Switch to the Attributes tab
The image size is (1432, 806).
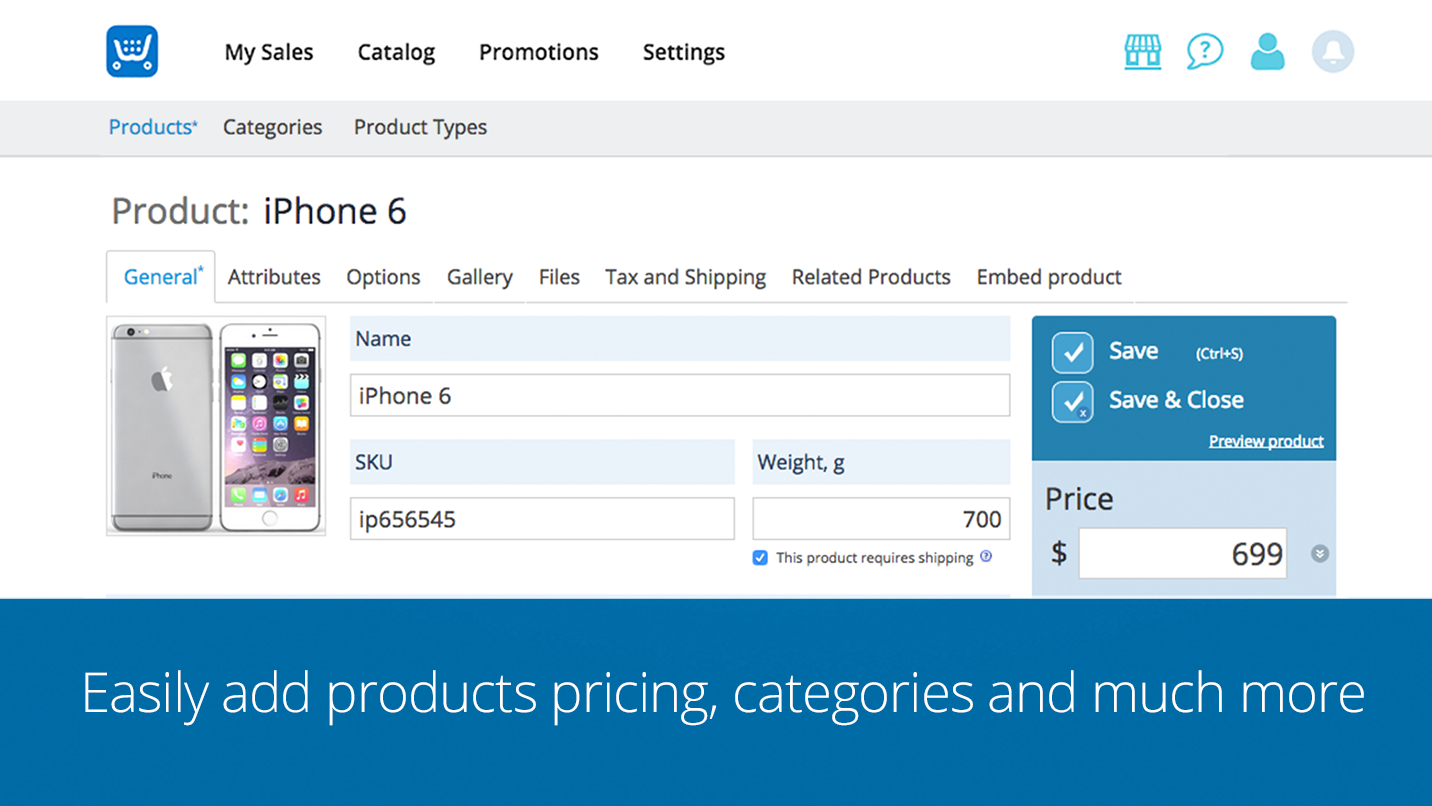coord(274,277)
